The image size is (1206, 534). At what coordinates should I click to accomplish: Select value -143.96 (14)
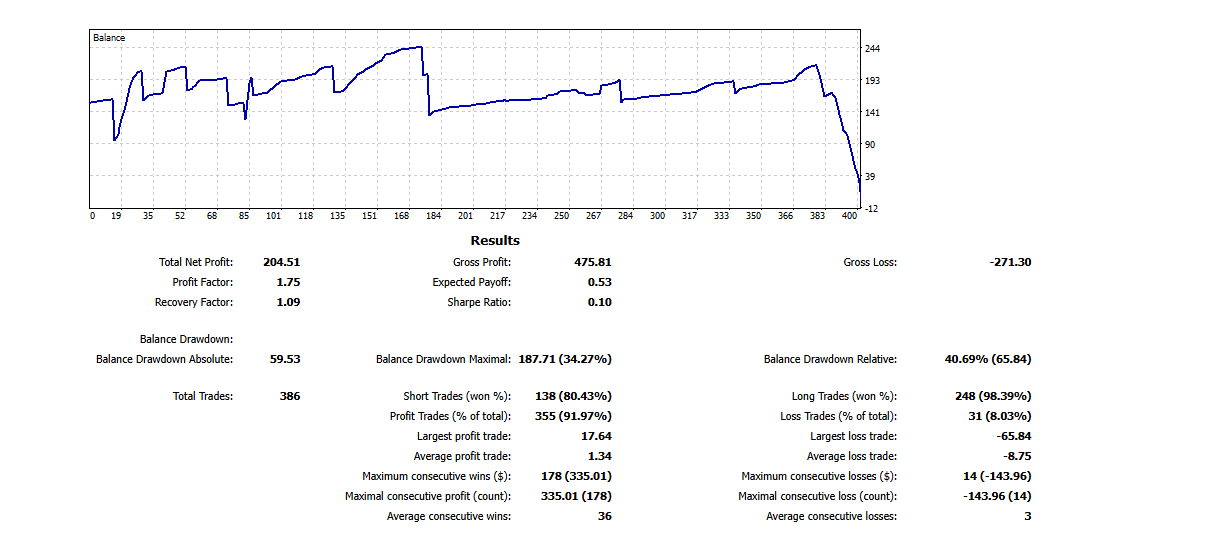tap(997, 497)
